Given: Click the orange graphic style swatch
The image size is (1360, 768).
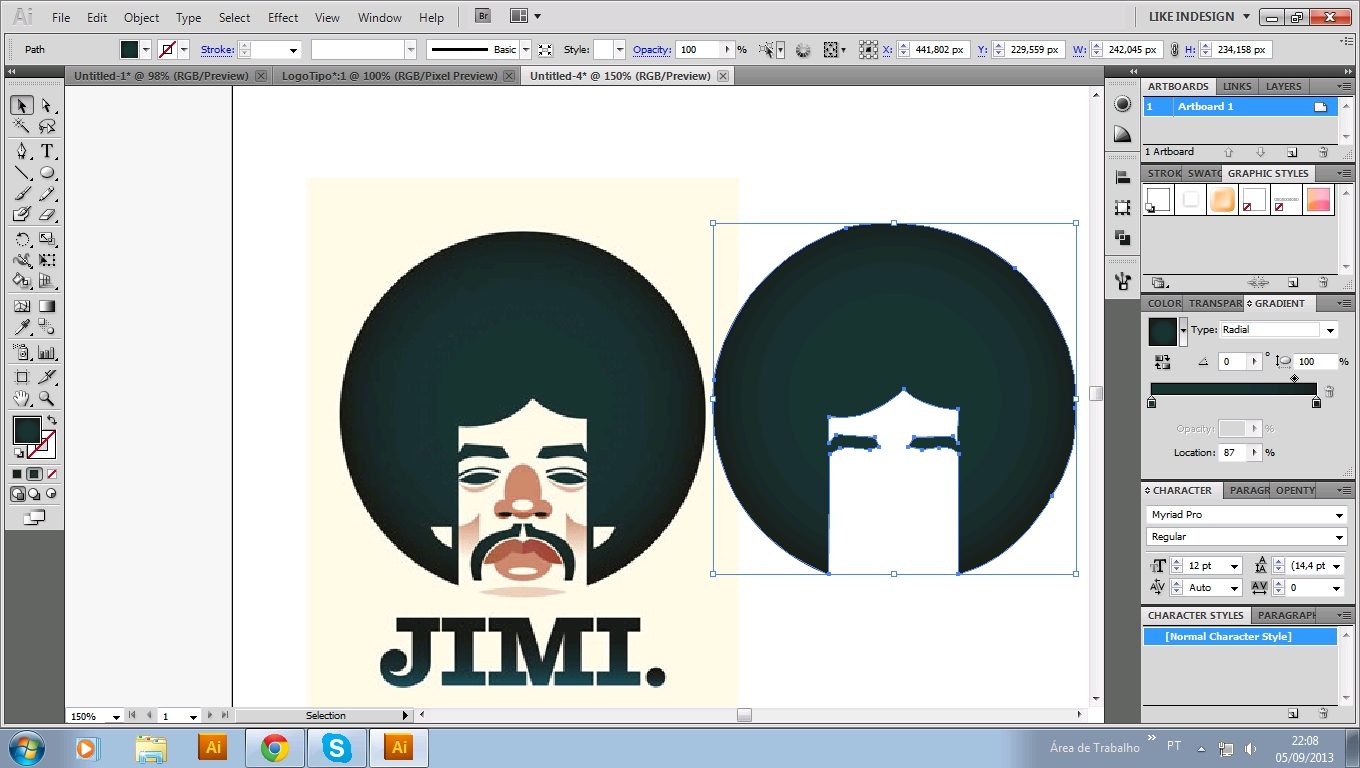Looking at the screenshot, I should (1222, 199).
